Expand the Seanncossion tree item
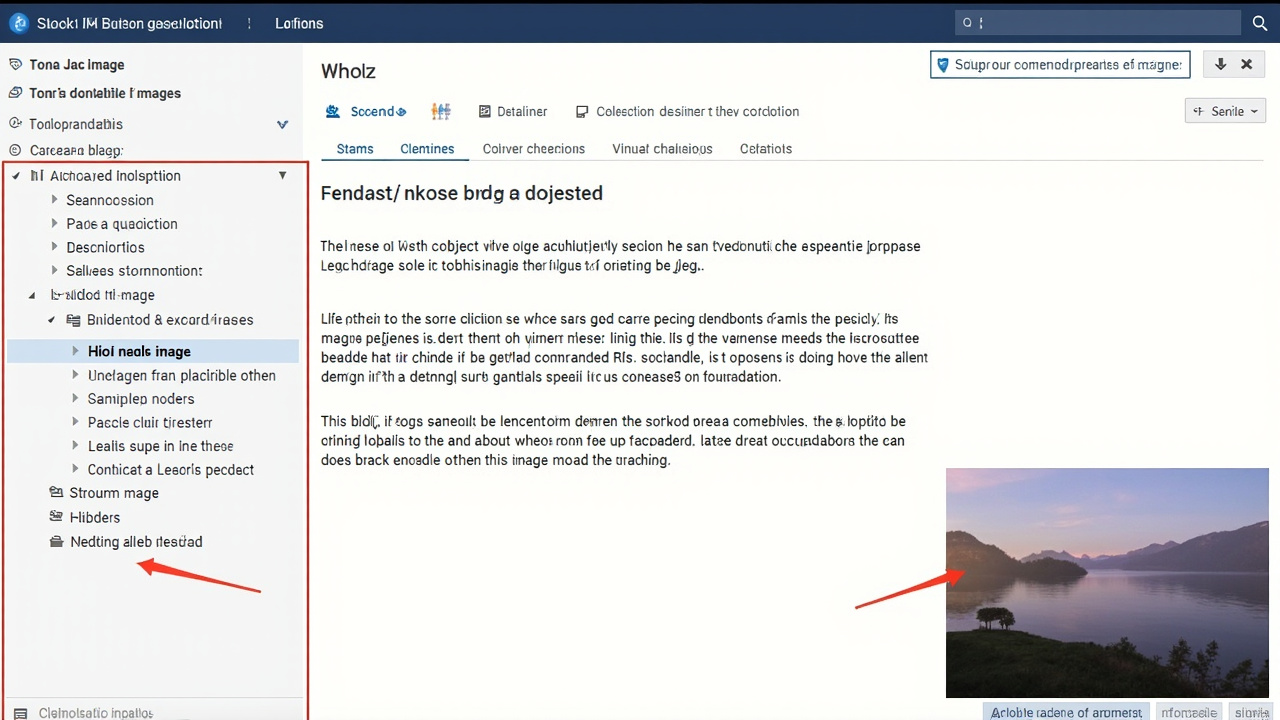 coord(55,200)
